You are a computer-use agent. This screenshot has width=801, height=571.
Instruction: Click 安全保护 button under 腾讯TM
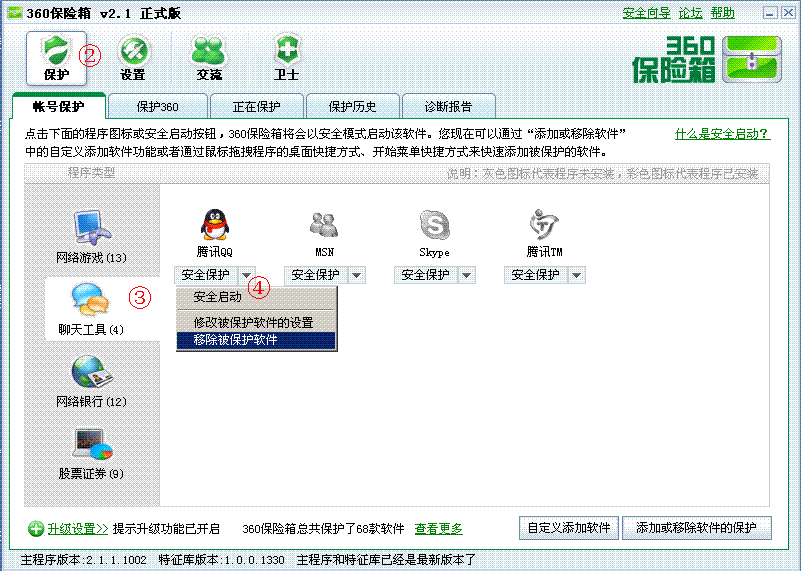(535, 275)
